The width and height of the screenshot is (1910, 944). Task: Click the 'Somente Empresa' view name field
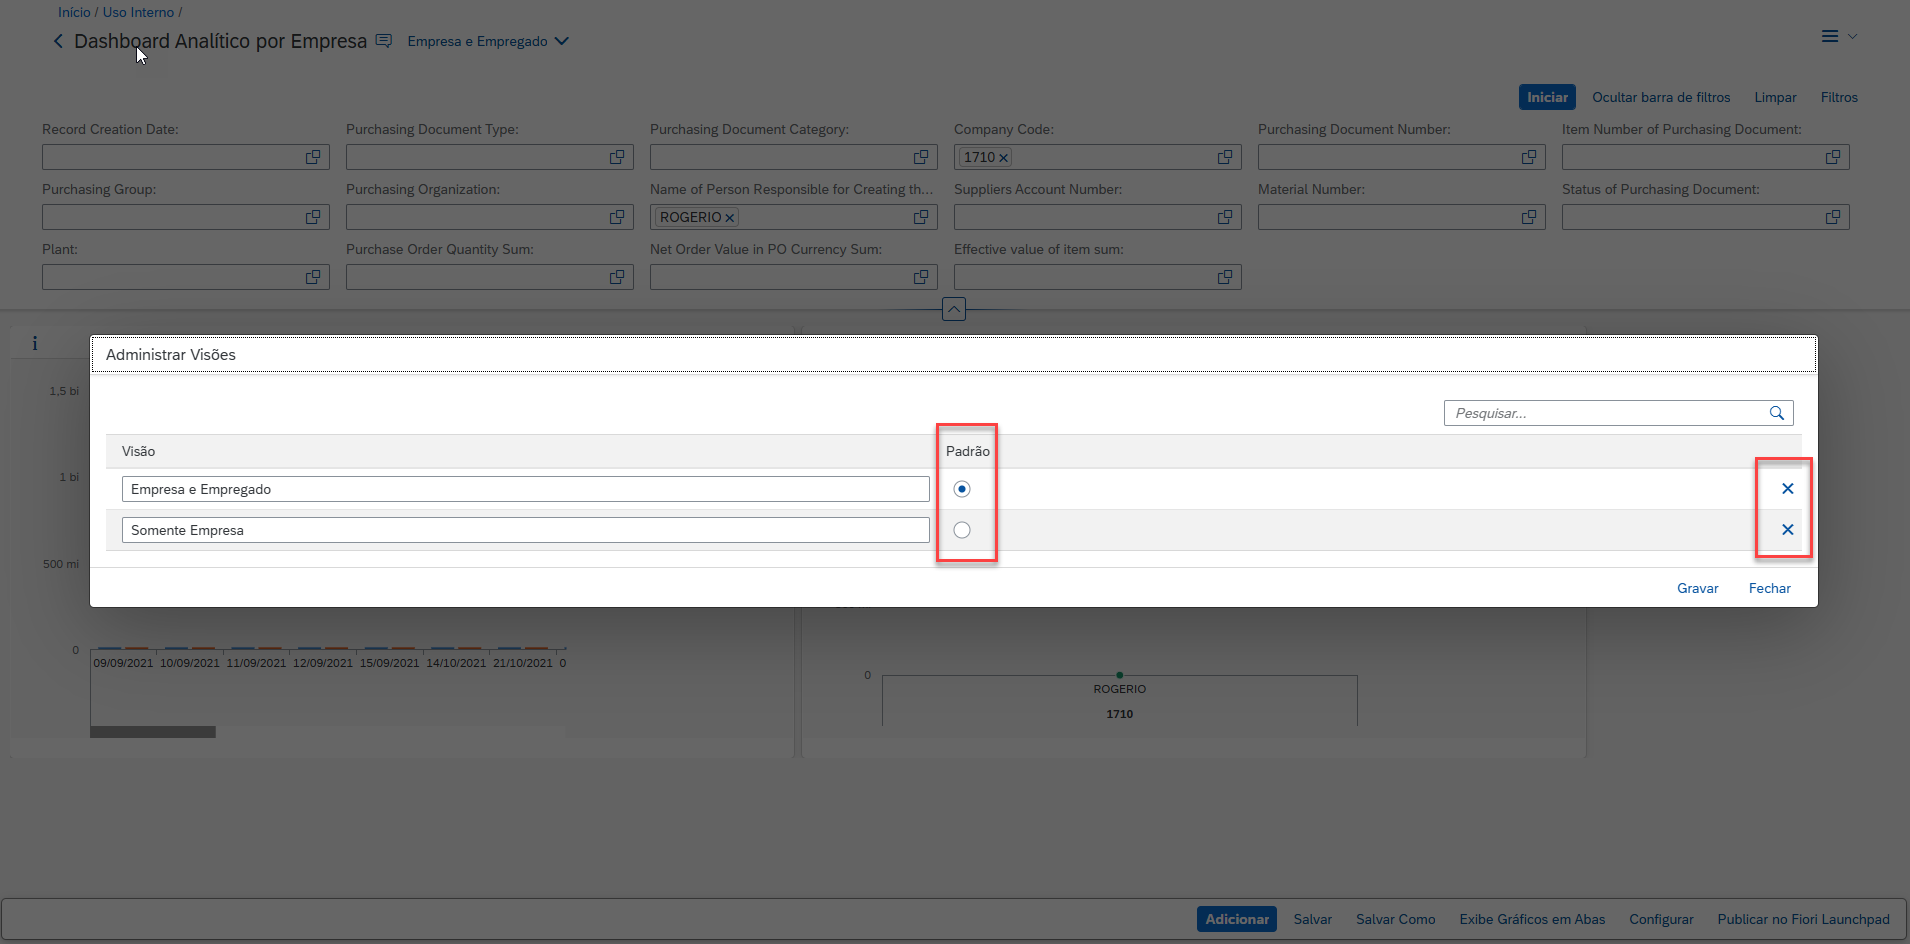(x=525, y=530)
